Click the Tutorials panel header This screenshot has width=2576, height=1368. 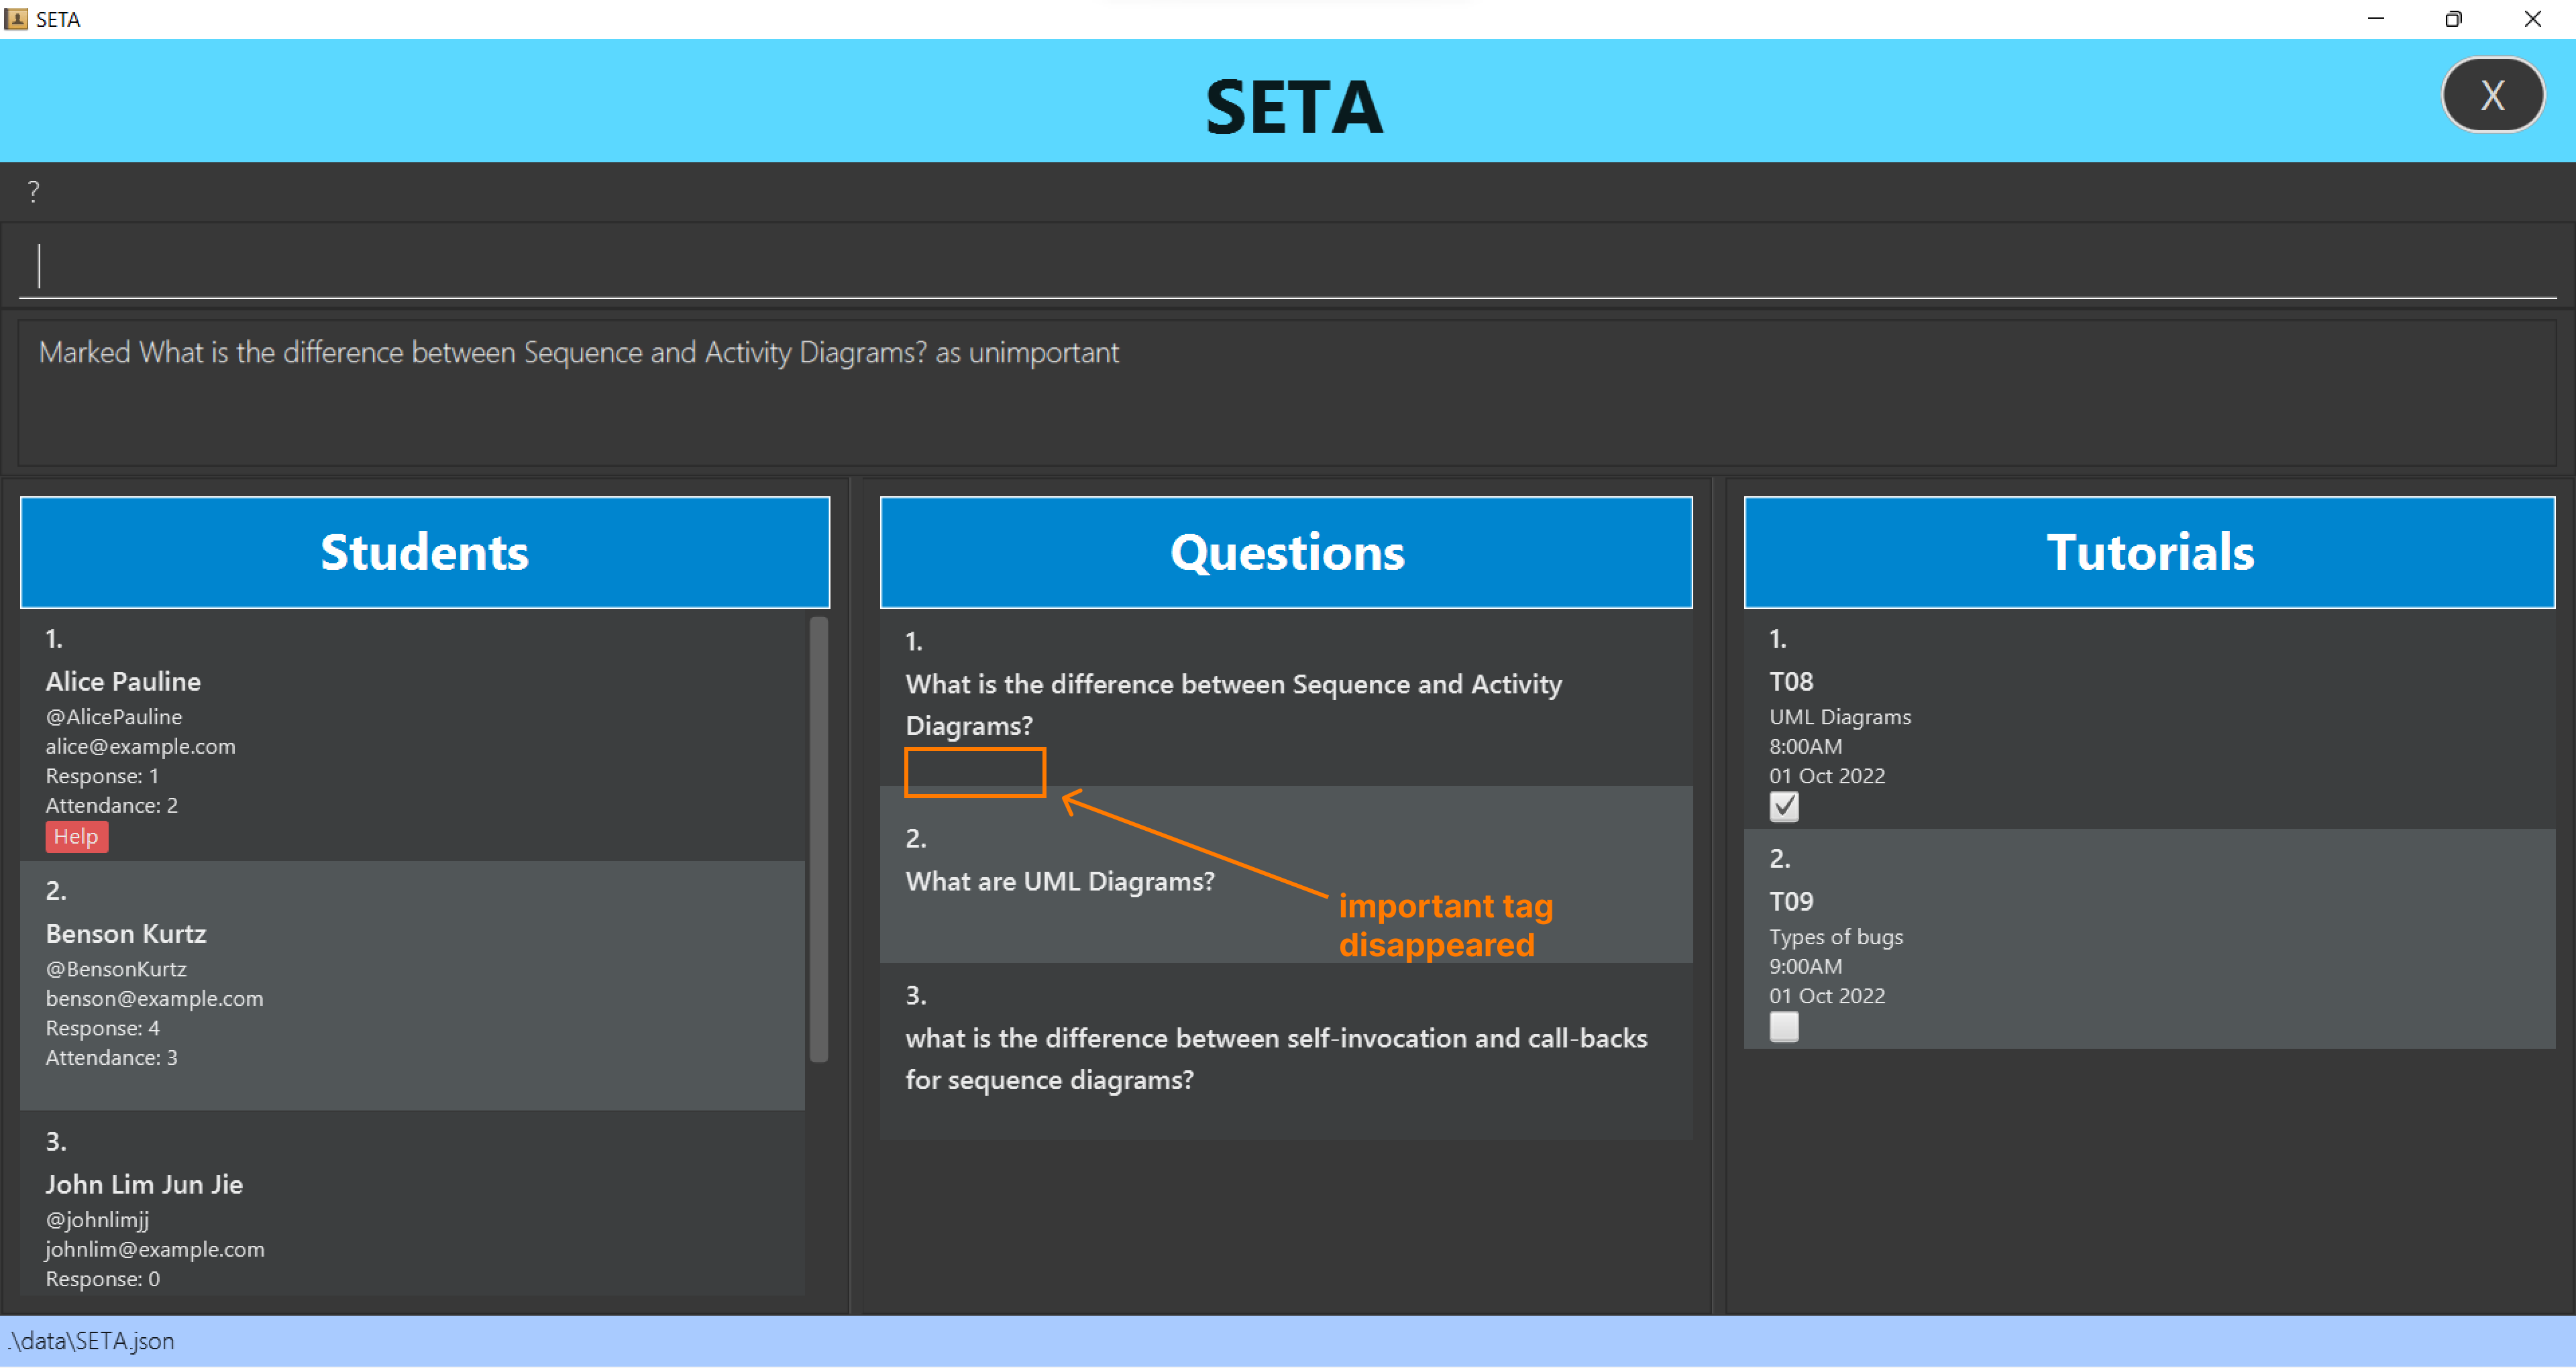pos(2150,552)
